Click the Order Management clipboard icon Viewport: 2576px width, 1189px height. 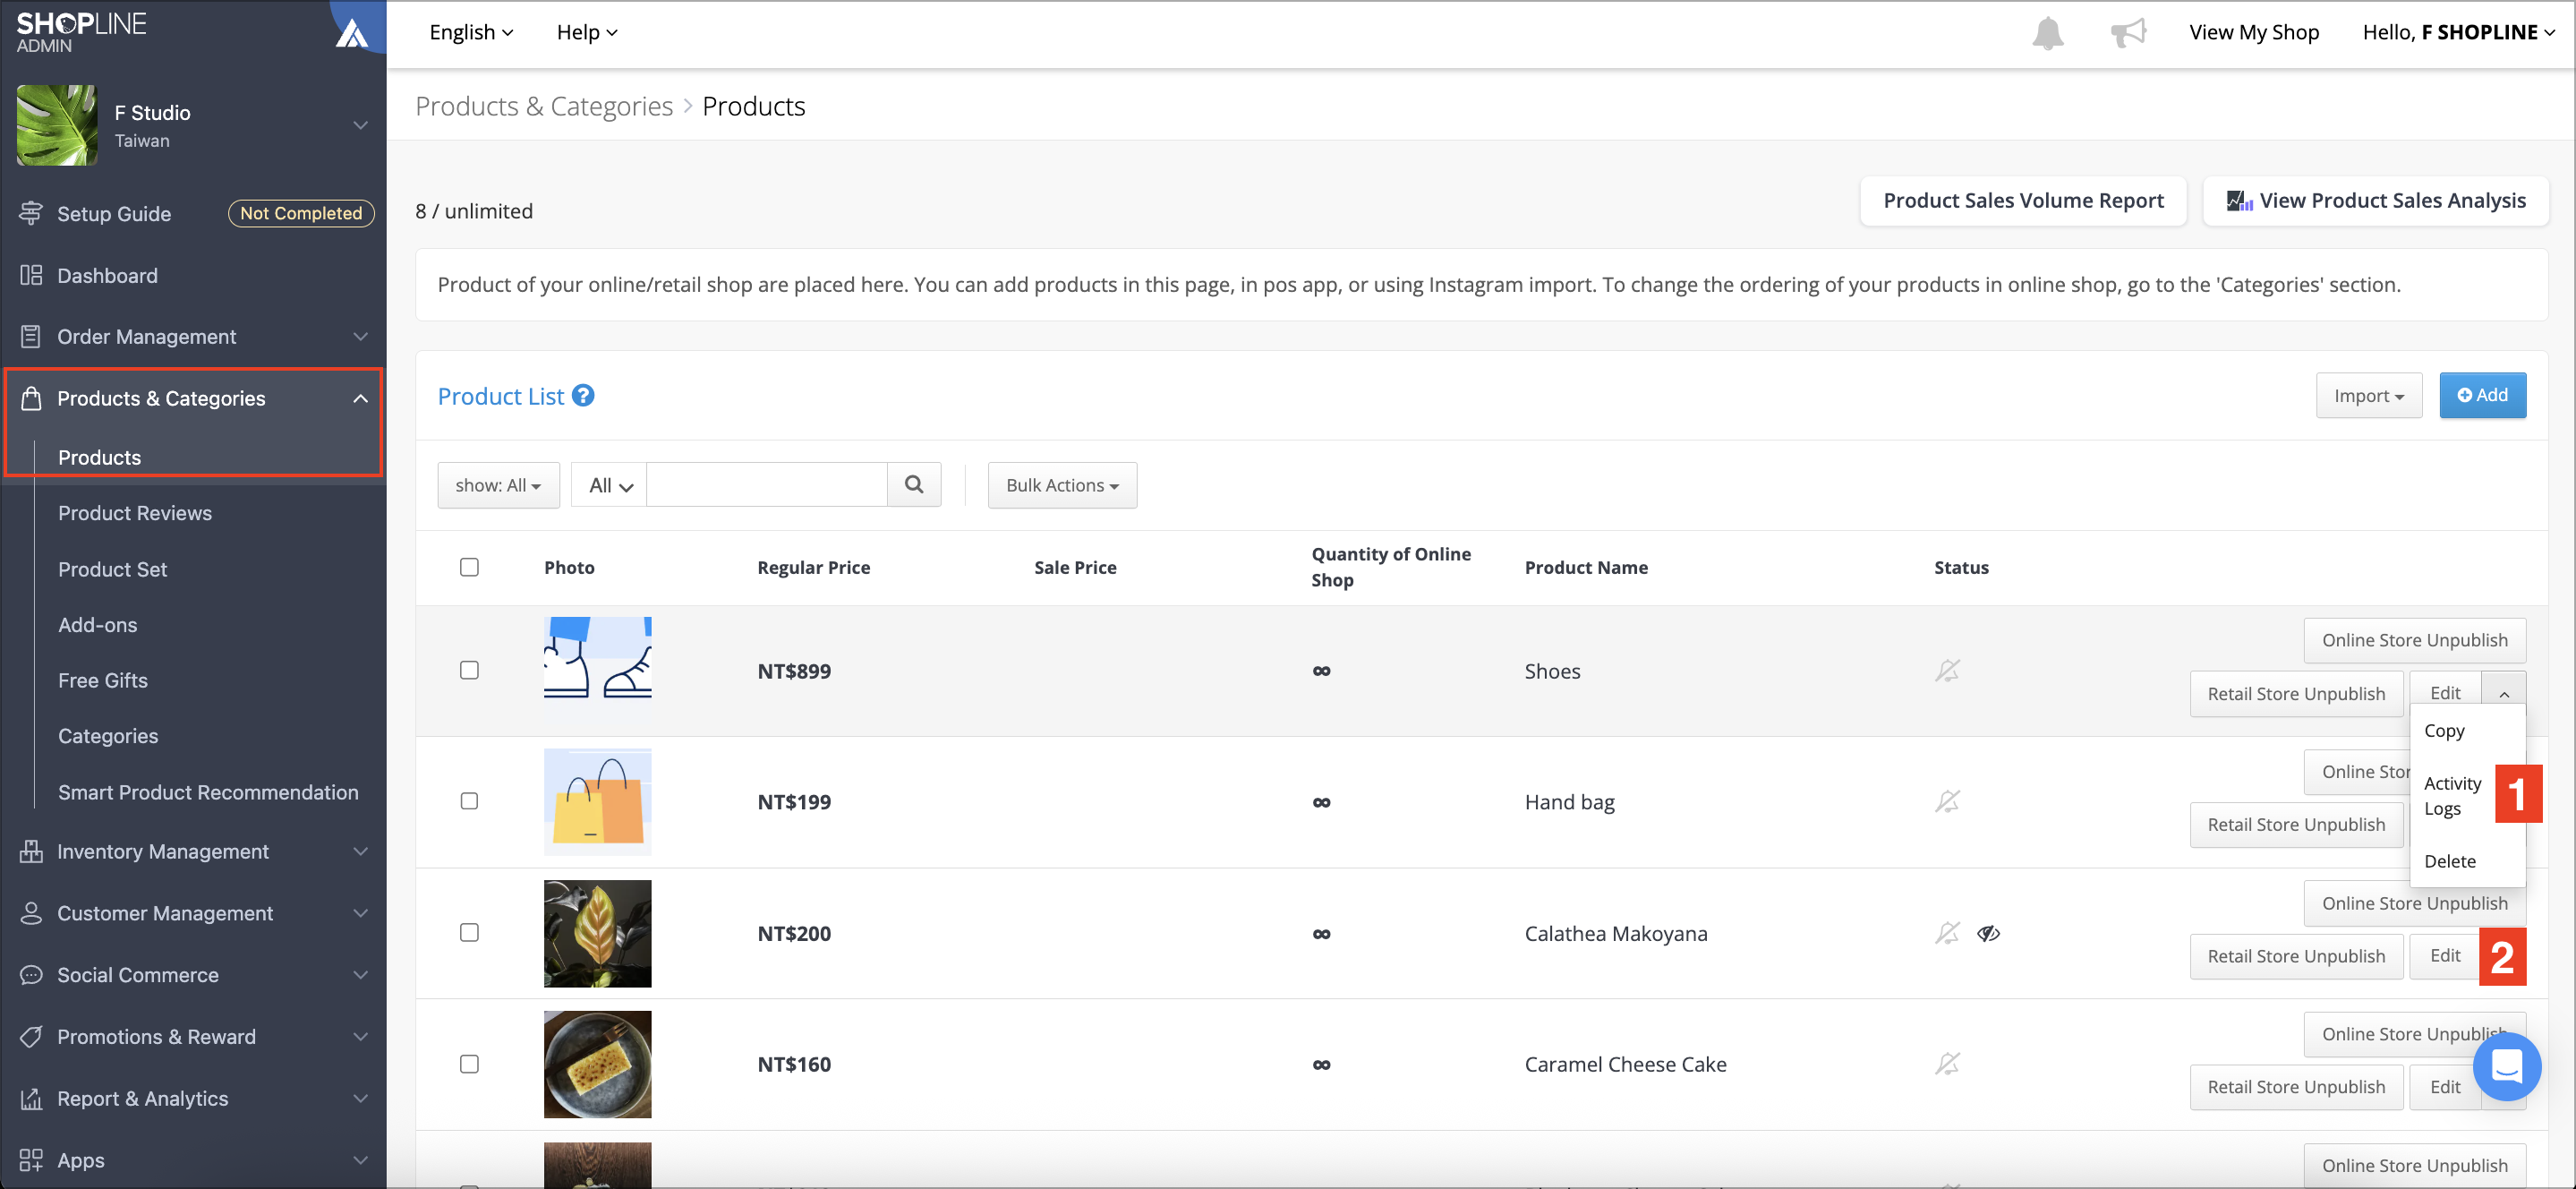[x=31, y=337]
